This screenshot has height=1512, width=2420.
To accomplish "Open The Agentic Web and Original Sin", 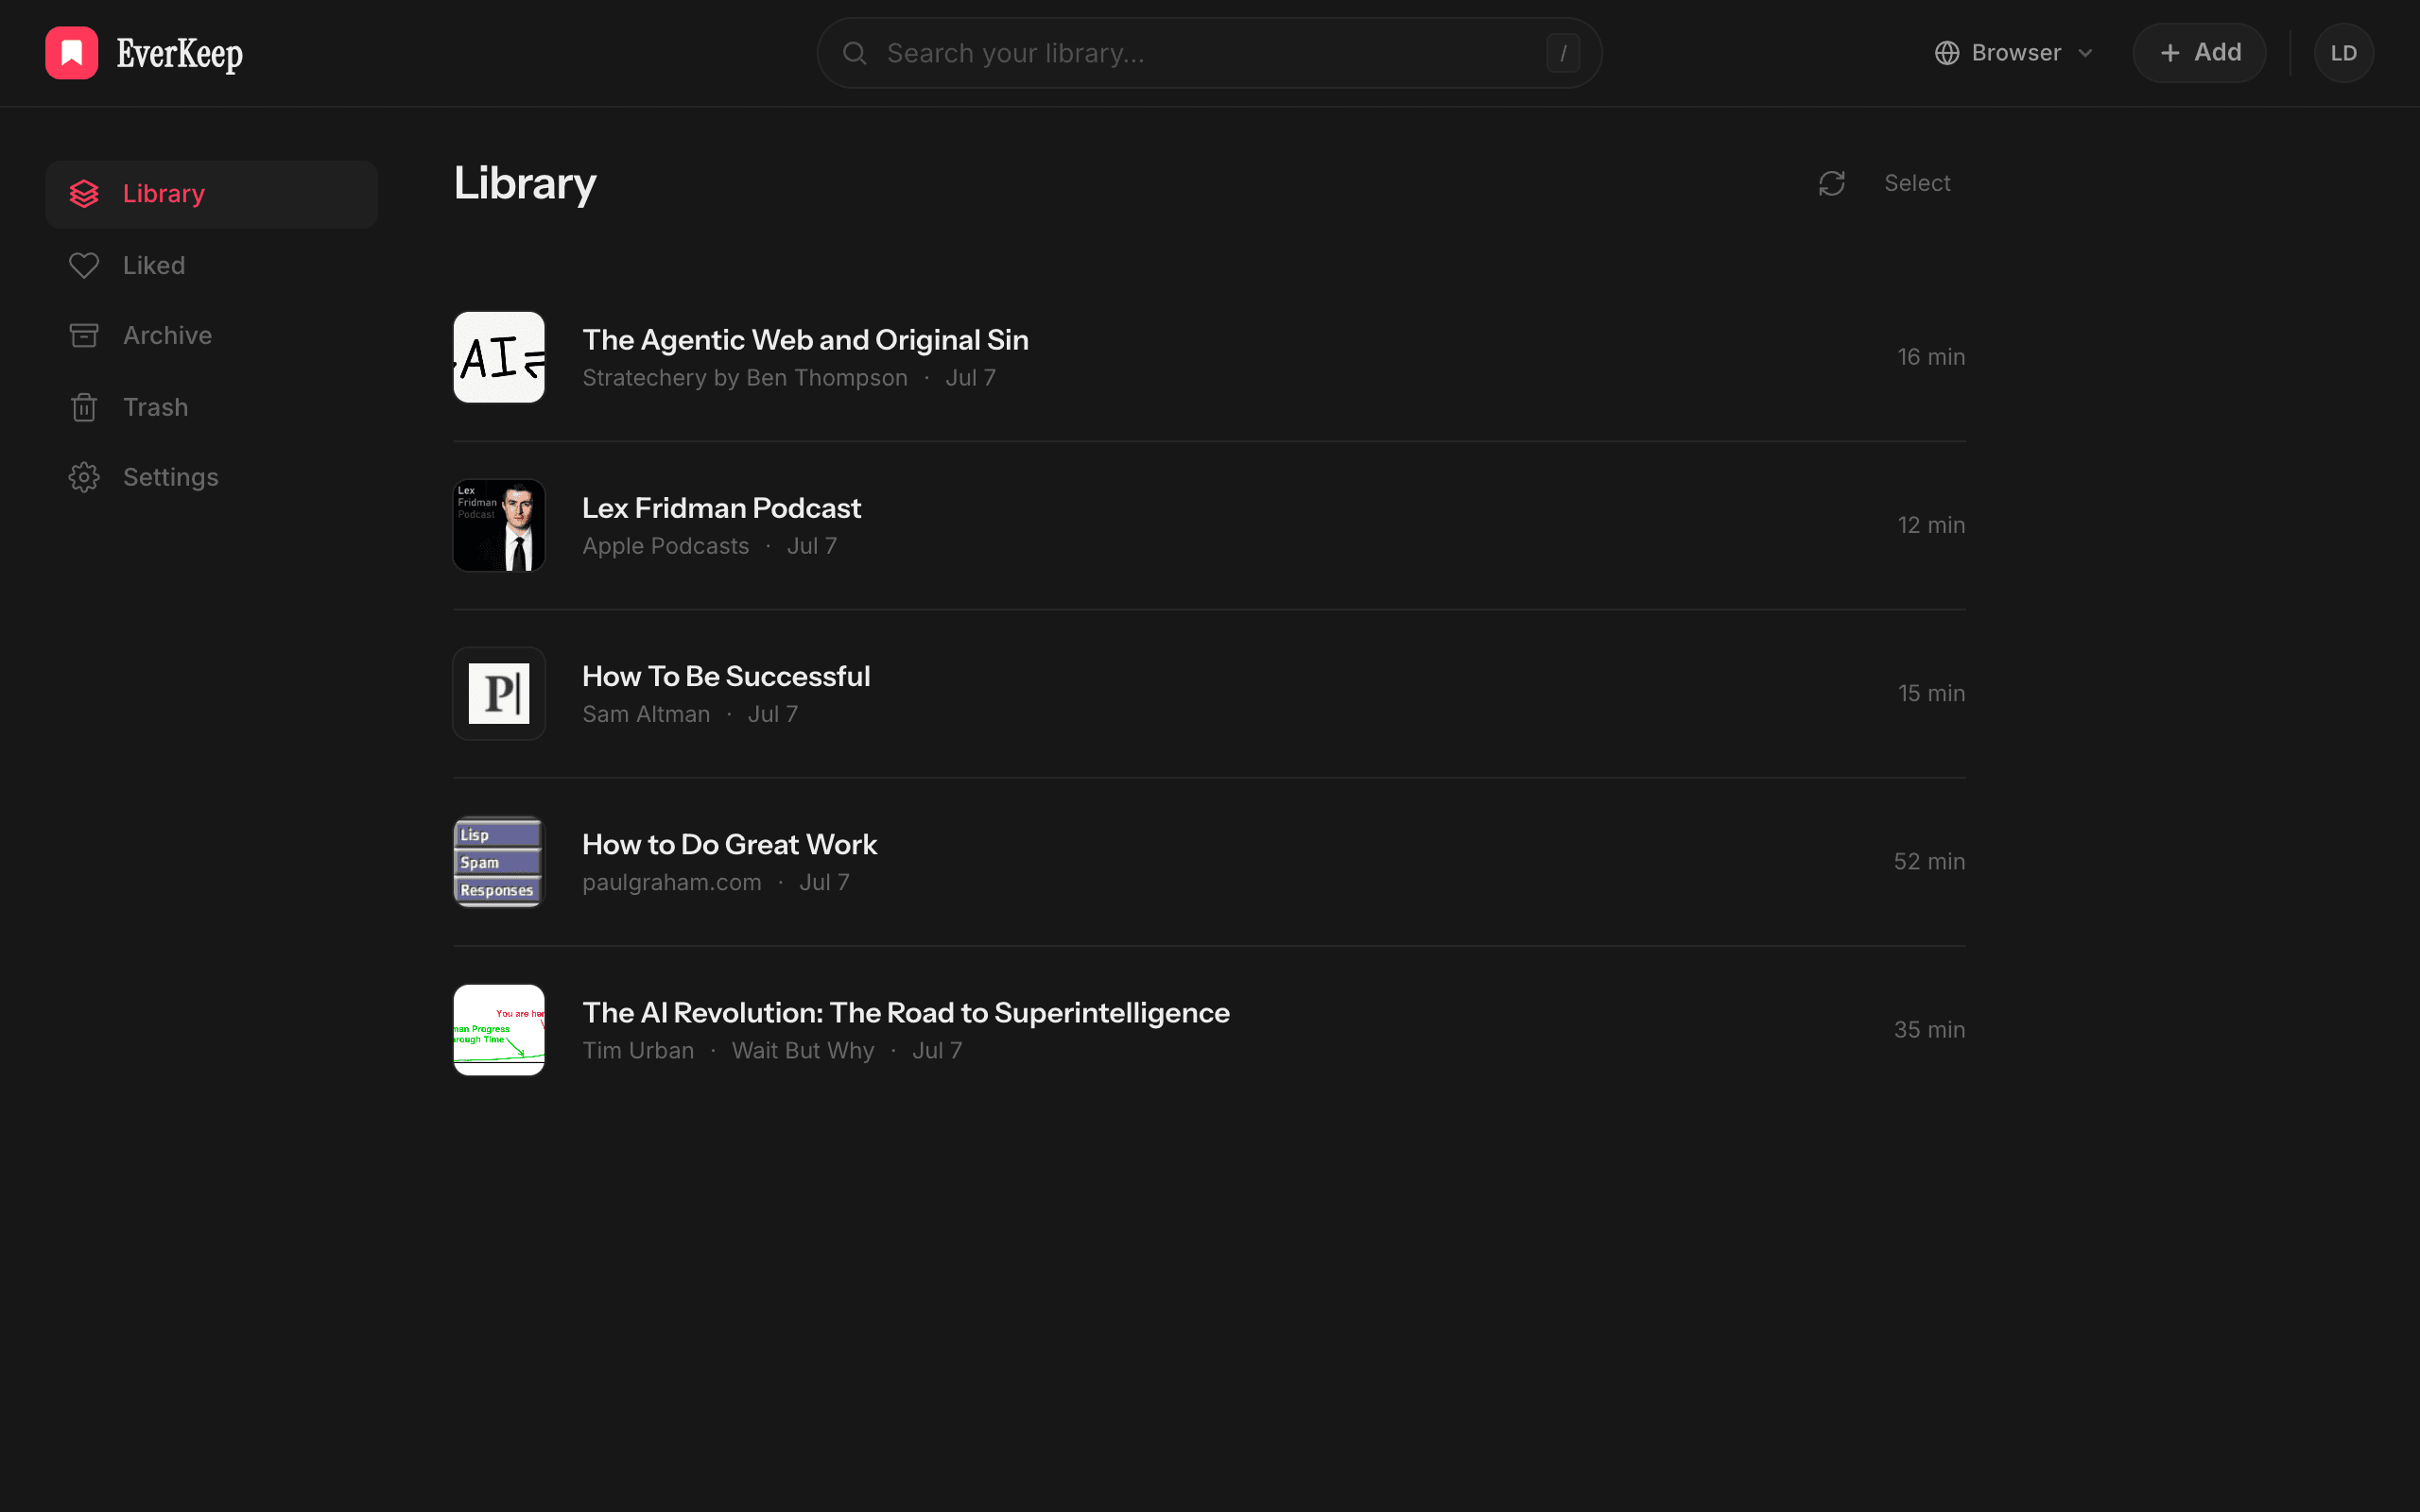I will pyautogui.click(x=805, y=340).
